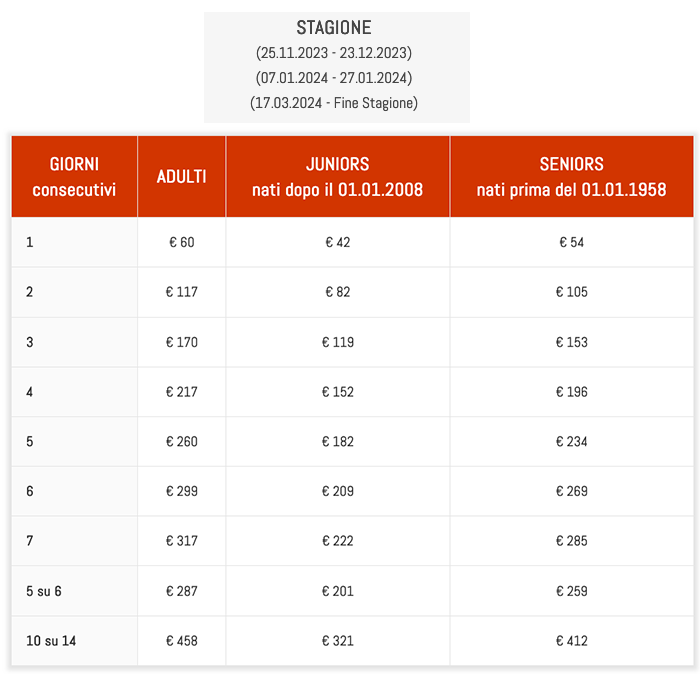The height and width of the screenshot is (700, 700).
Task: Click the SENIORS nati prima del 01.01.1958 header
Action: (571, 177)
